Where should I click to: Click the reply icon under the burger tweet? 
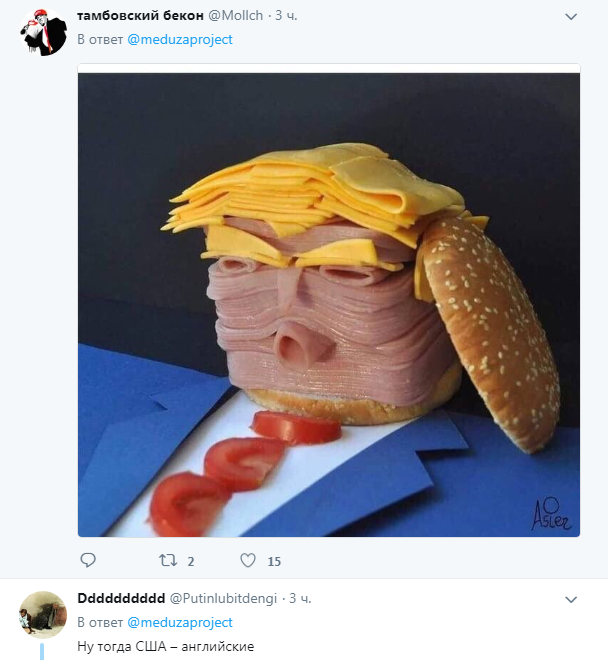click(x=88, y=560)
